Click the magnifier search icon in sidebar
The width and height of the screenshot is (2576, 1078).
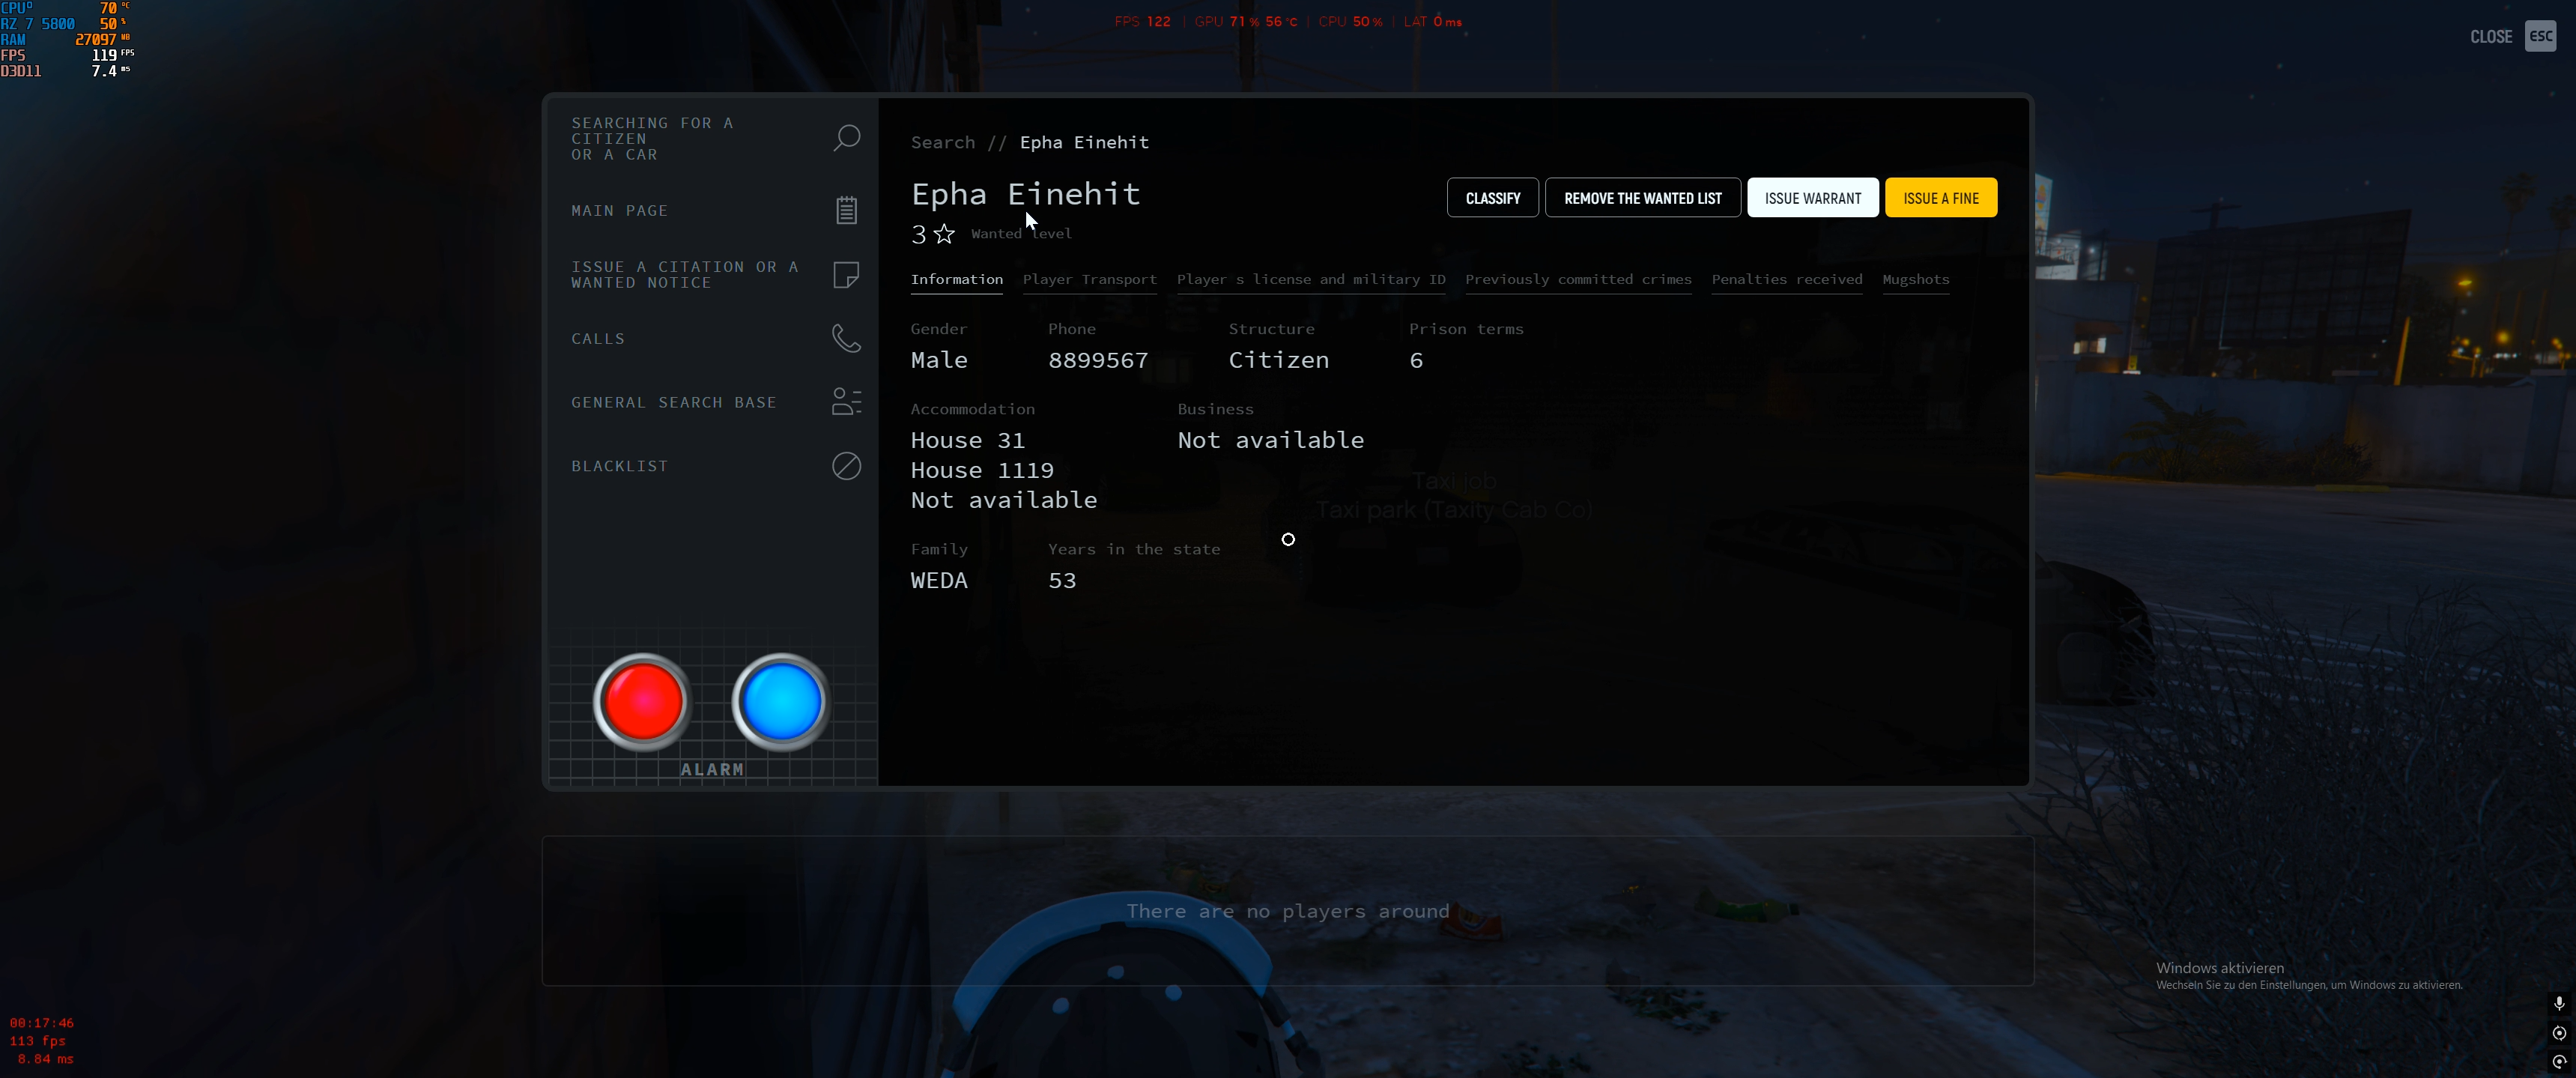coord(846,138)
